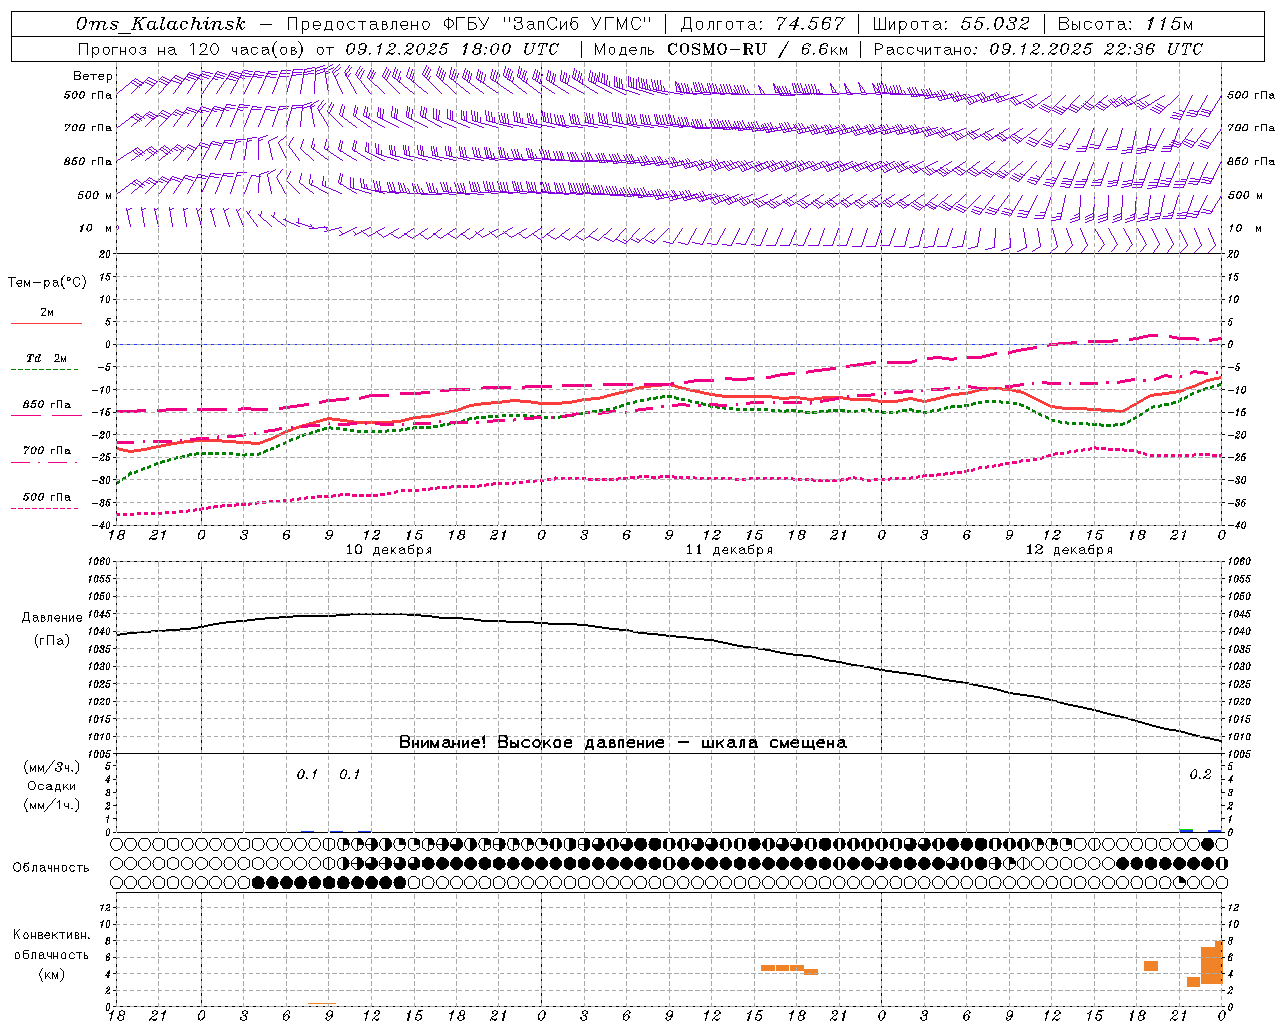Click the (мм/1ч.) precipitation unit label
The width and height of the screenshot is (1280, 1024).
click(51, 805)
